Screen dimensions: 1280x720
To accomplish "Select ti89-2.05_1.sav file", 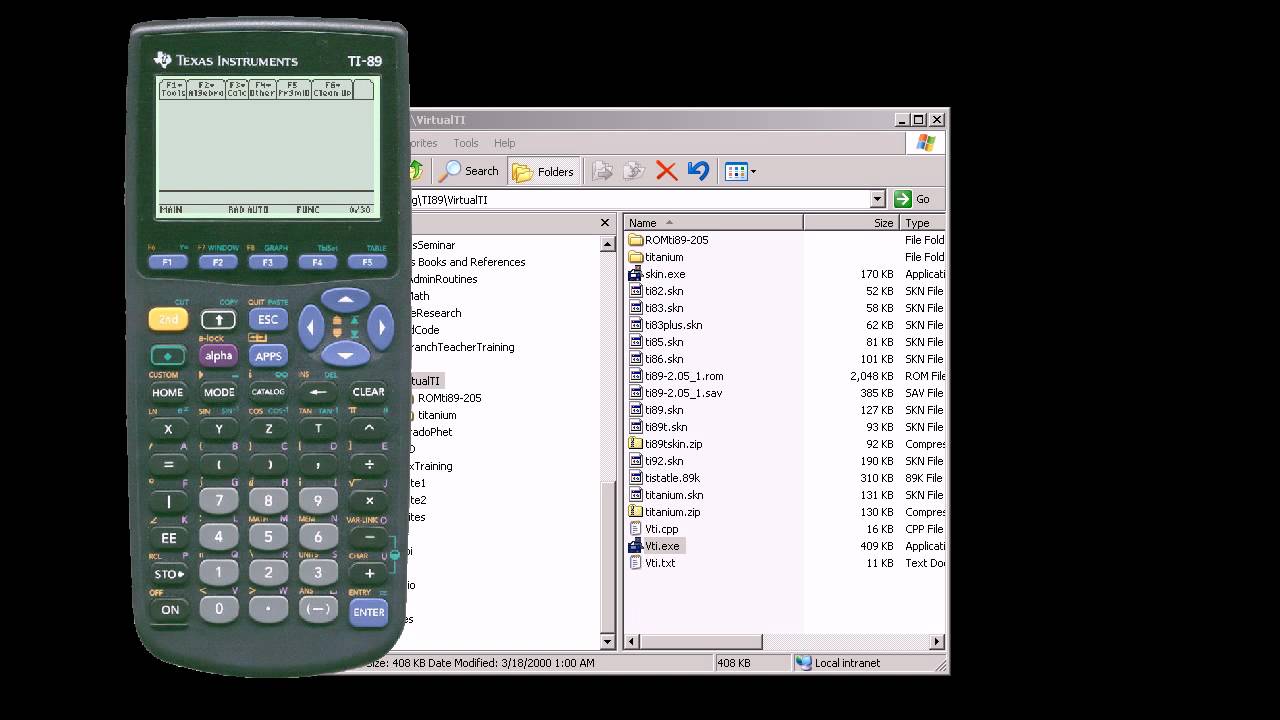I will click(676, 393).
